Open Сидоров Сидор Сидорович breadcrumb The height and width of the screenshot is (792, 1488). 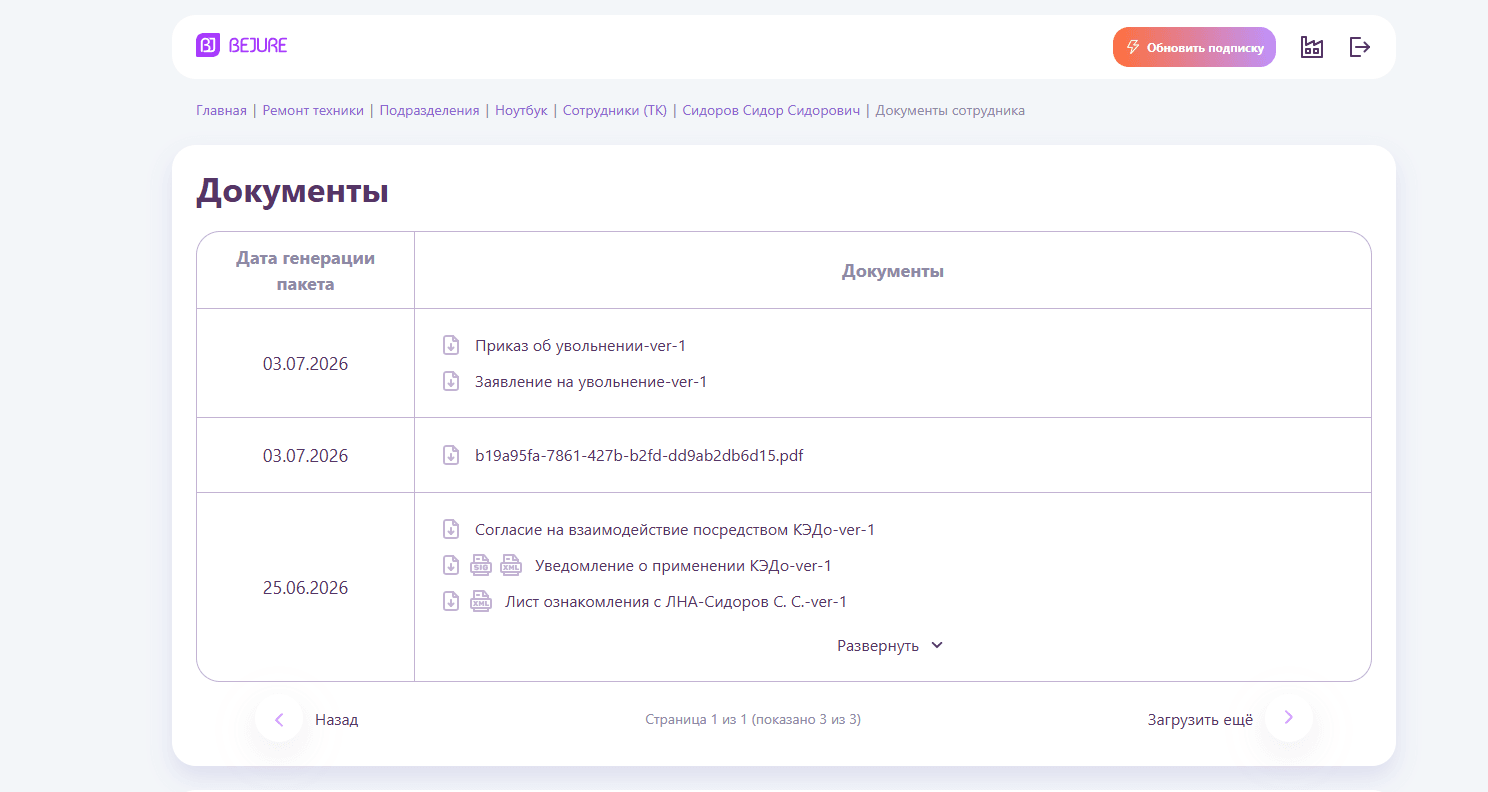click(771, 110)
